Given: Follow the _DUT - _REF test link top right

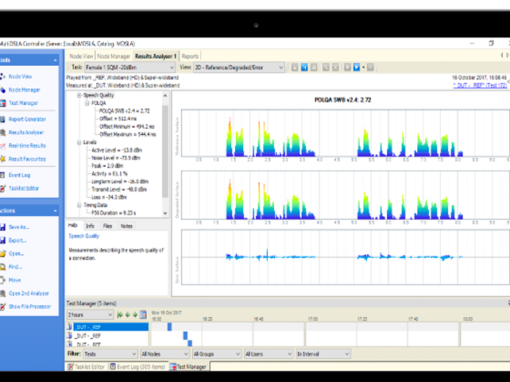Looking at the screenshot, I should click(x=480, y=86).
